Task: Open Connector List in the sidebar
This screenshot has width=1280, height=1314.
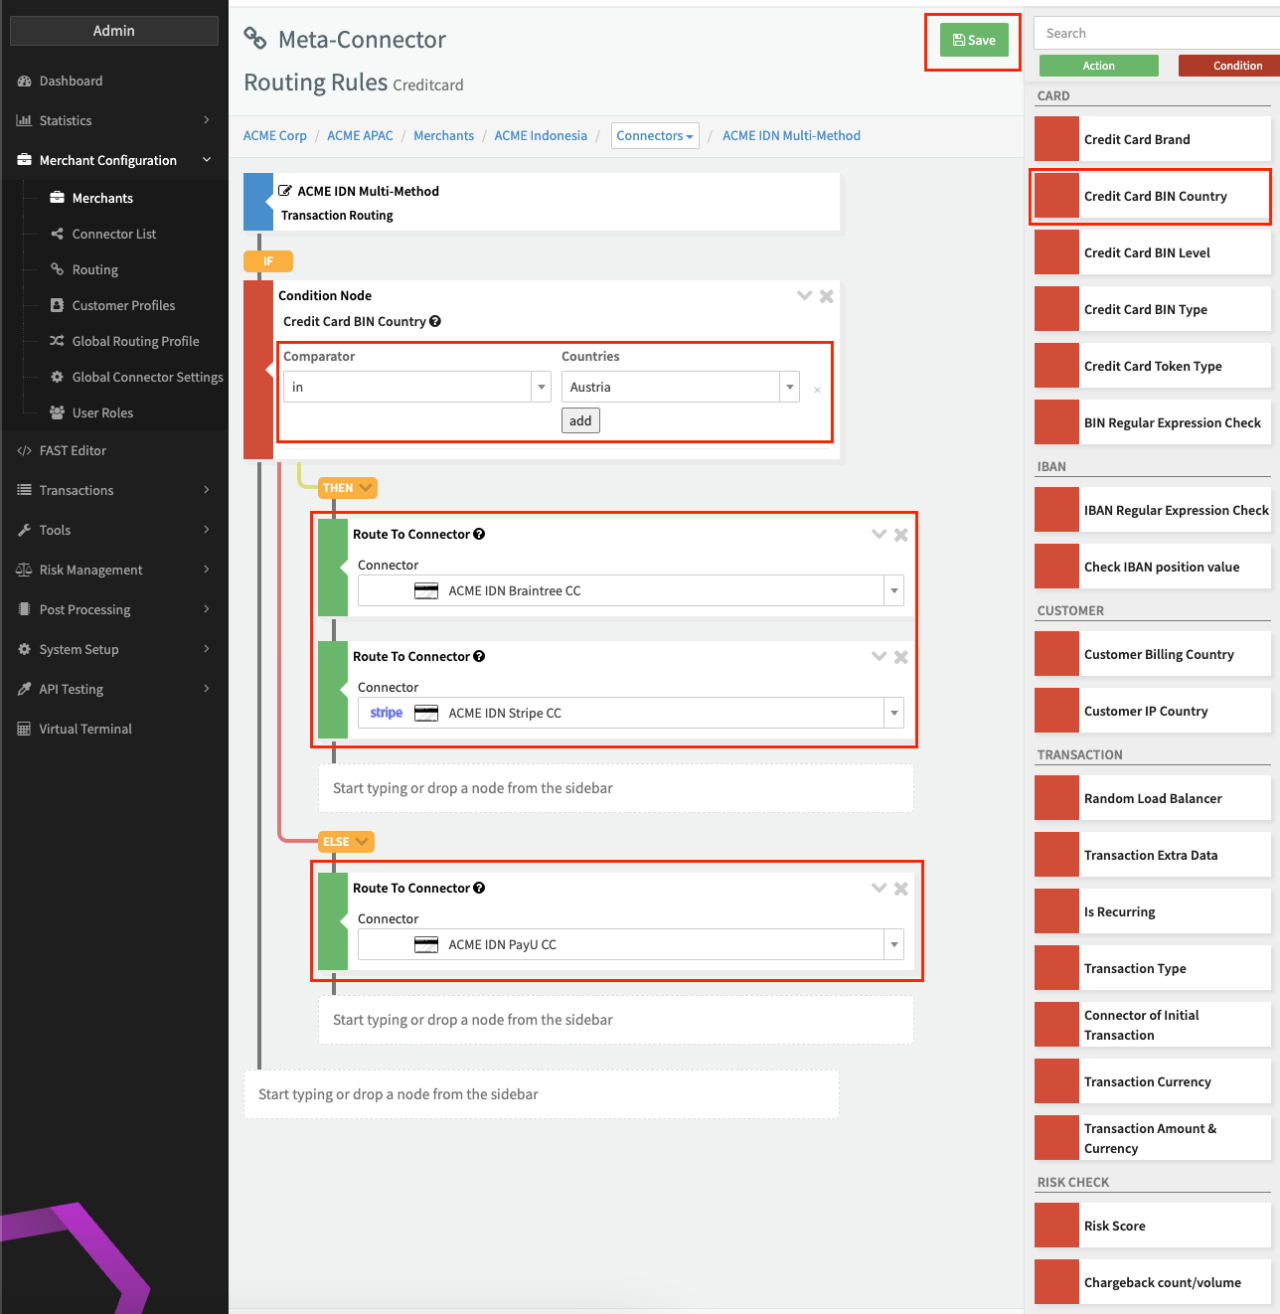Action: [x=114, y=234]
